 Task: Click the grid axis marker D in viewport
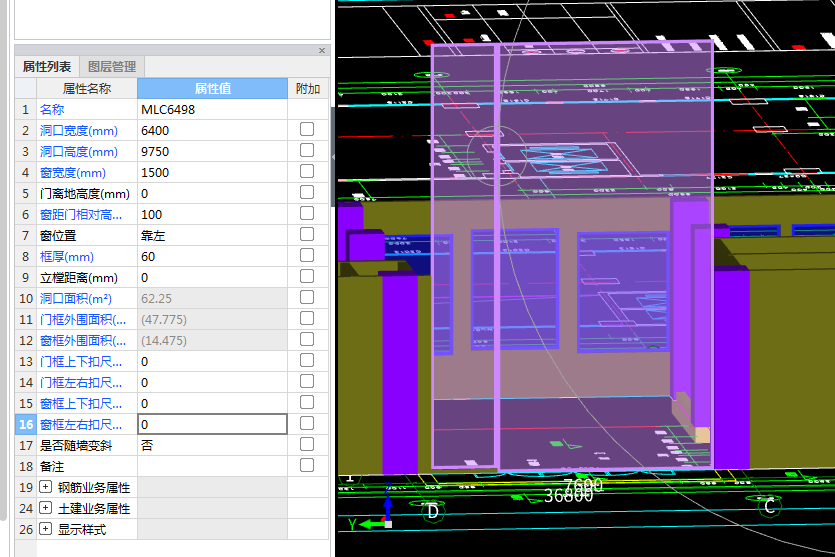pos(432,512)
